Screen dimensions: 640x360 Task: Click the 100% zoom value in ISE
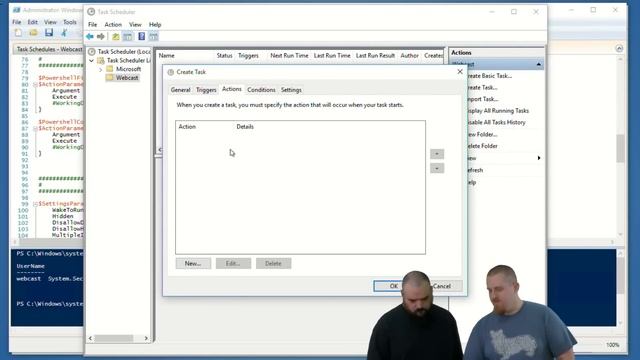[x=612, y=345]
